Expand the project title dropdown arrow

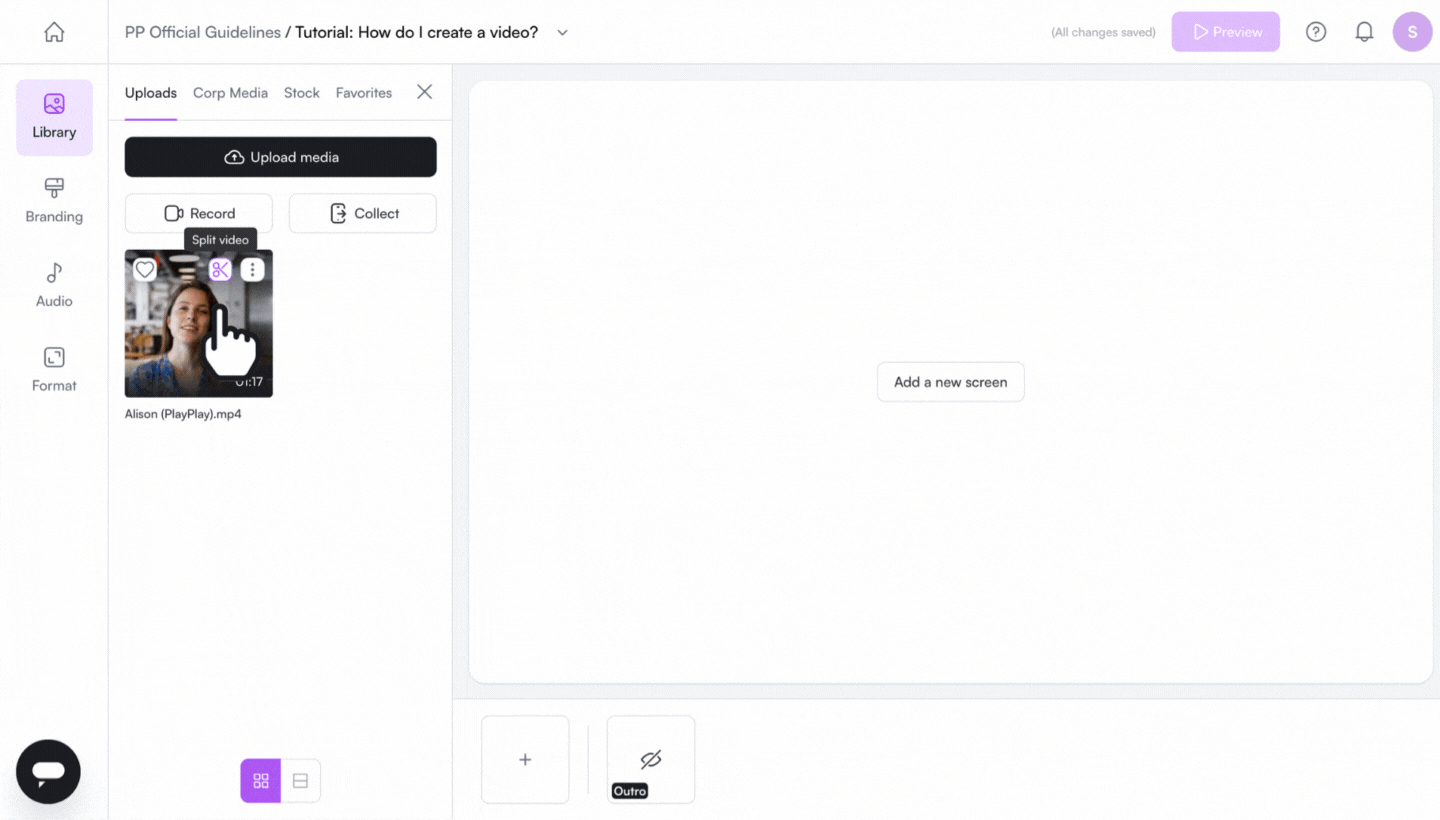click(x=562, y=32)
